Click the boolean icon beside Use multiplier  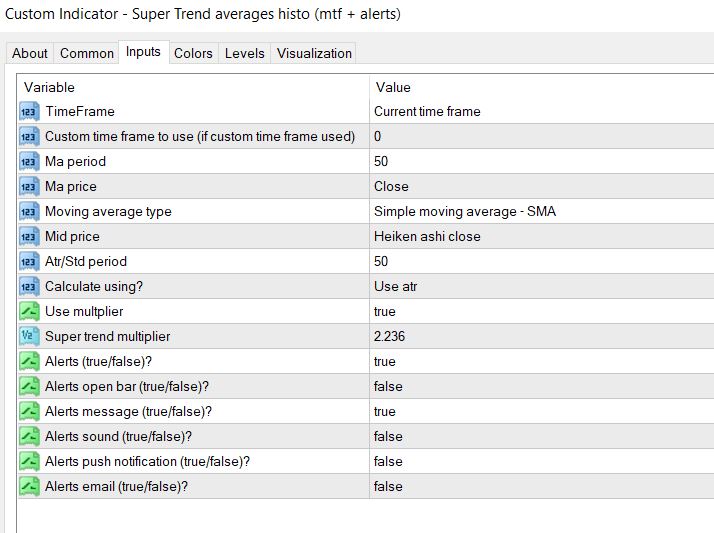28,312
